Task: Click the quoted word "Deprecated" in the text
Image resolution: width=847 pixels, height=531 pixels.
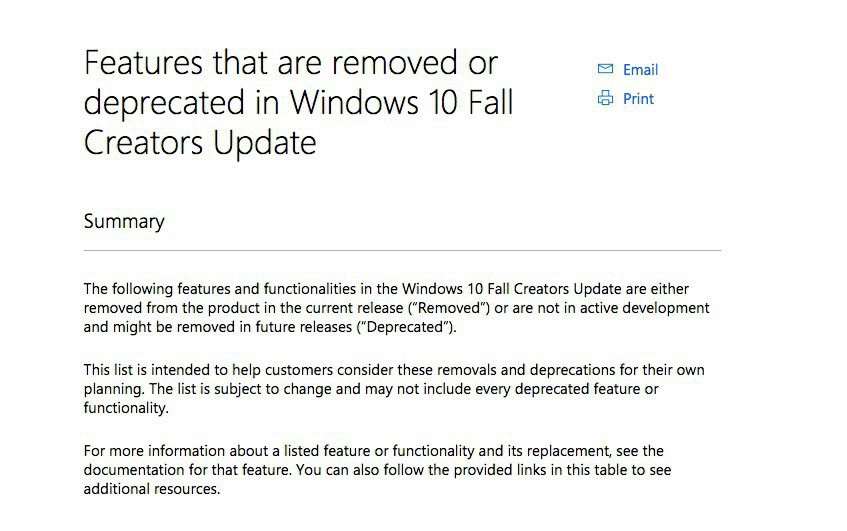Action: tap(408, 327)
